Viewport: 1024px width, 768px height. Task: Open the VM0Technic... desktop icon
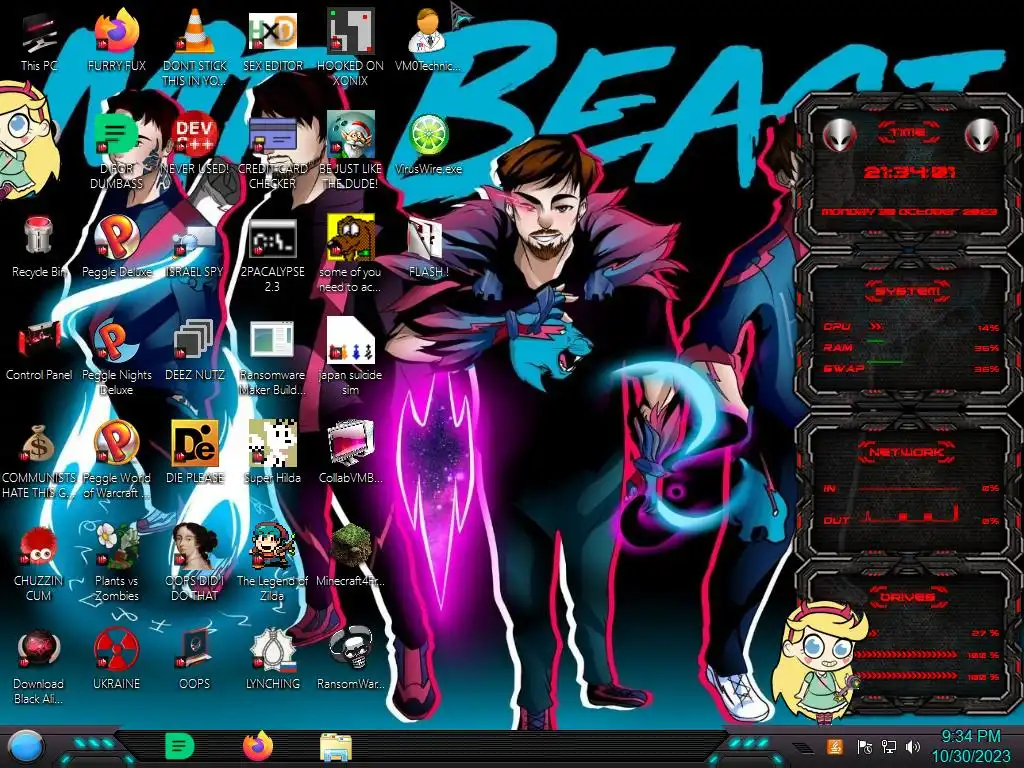[x=428, y=40]
